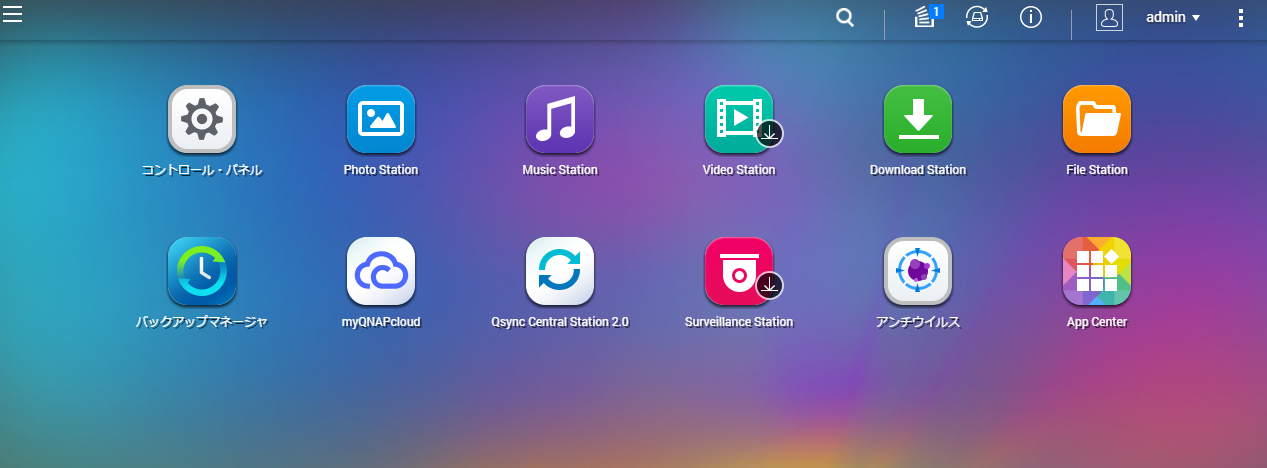Image resolution: width=1267 pixels, height=468 pixels.
Task: Launch Surveillance Station camera icon
Action: click(x=739, y=272)
